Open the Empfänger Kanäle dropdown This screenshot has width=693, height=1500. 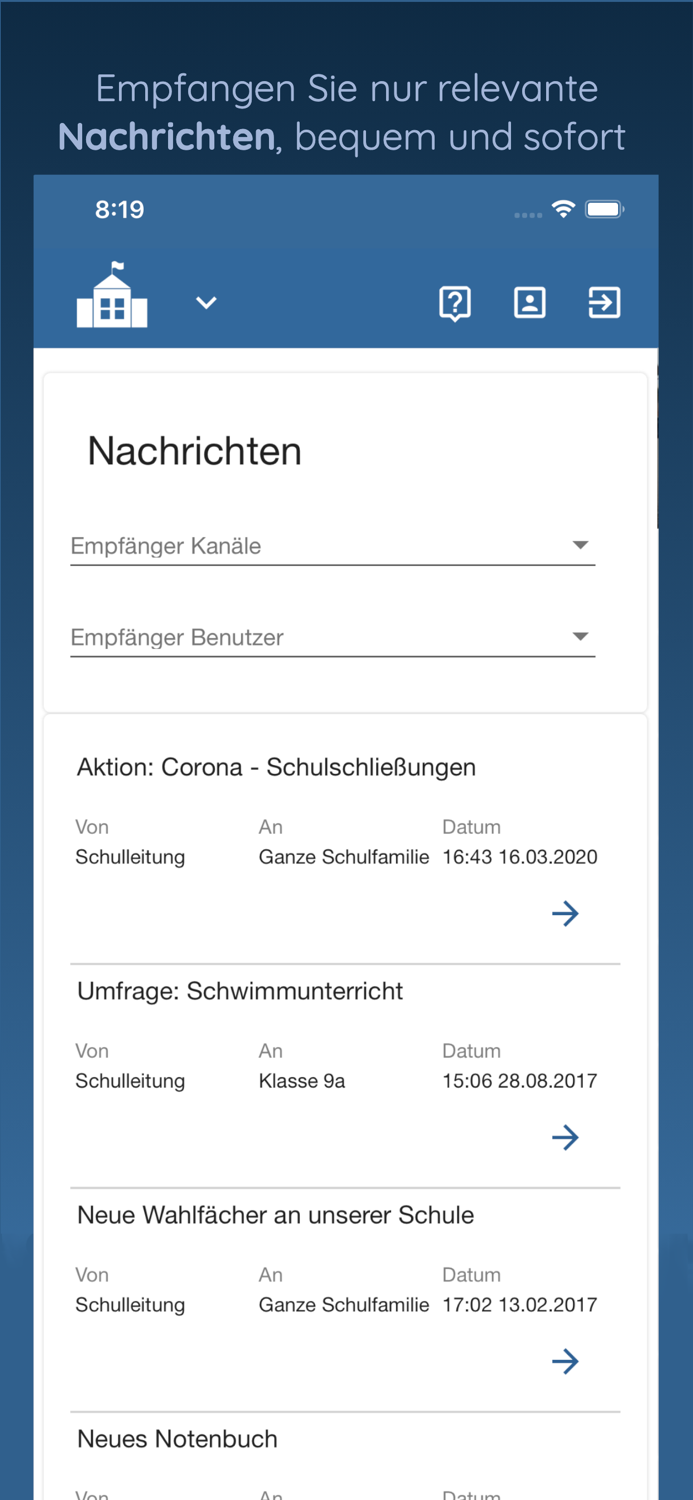click(x=332, y=546)
